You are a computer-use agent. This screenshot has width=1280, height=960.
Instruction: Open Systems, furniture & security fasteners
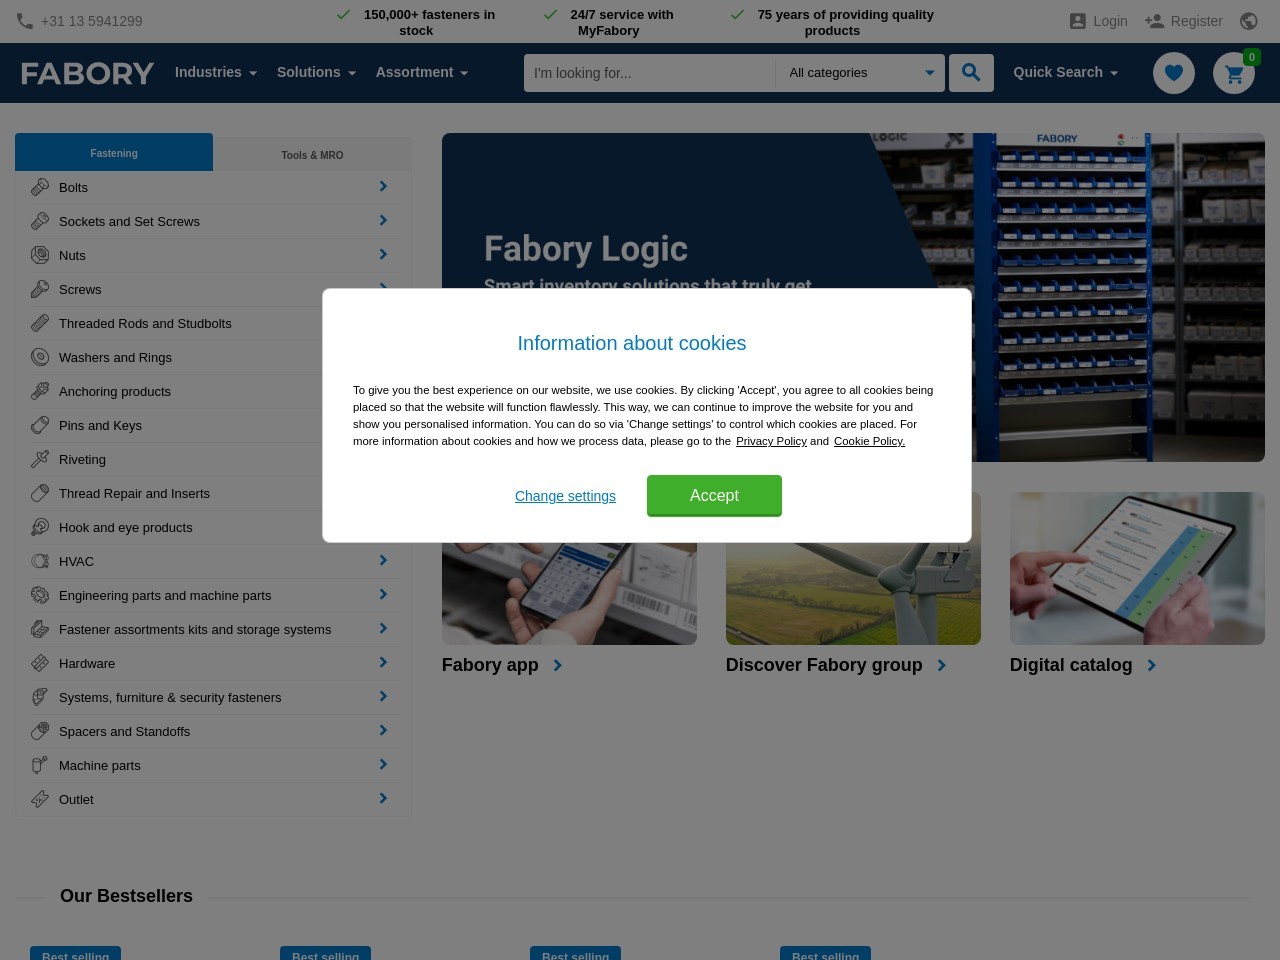[x=170, y=697]
